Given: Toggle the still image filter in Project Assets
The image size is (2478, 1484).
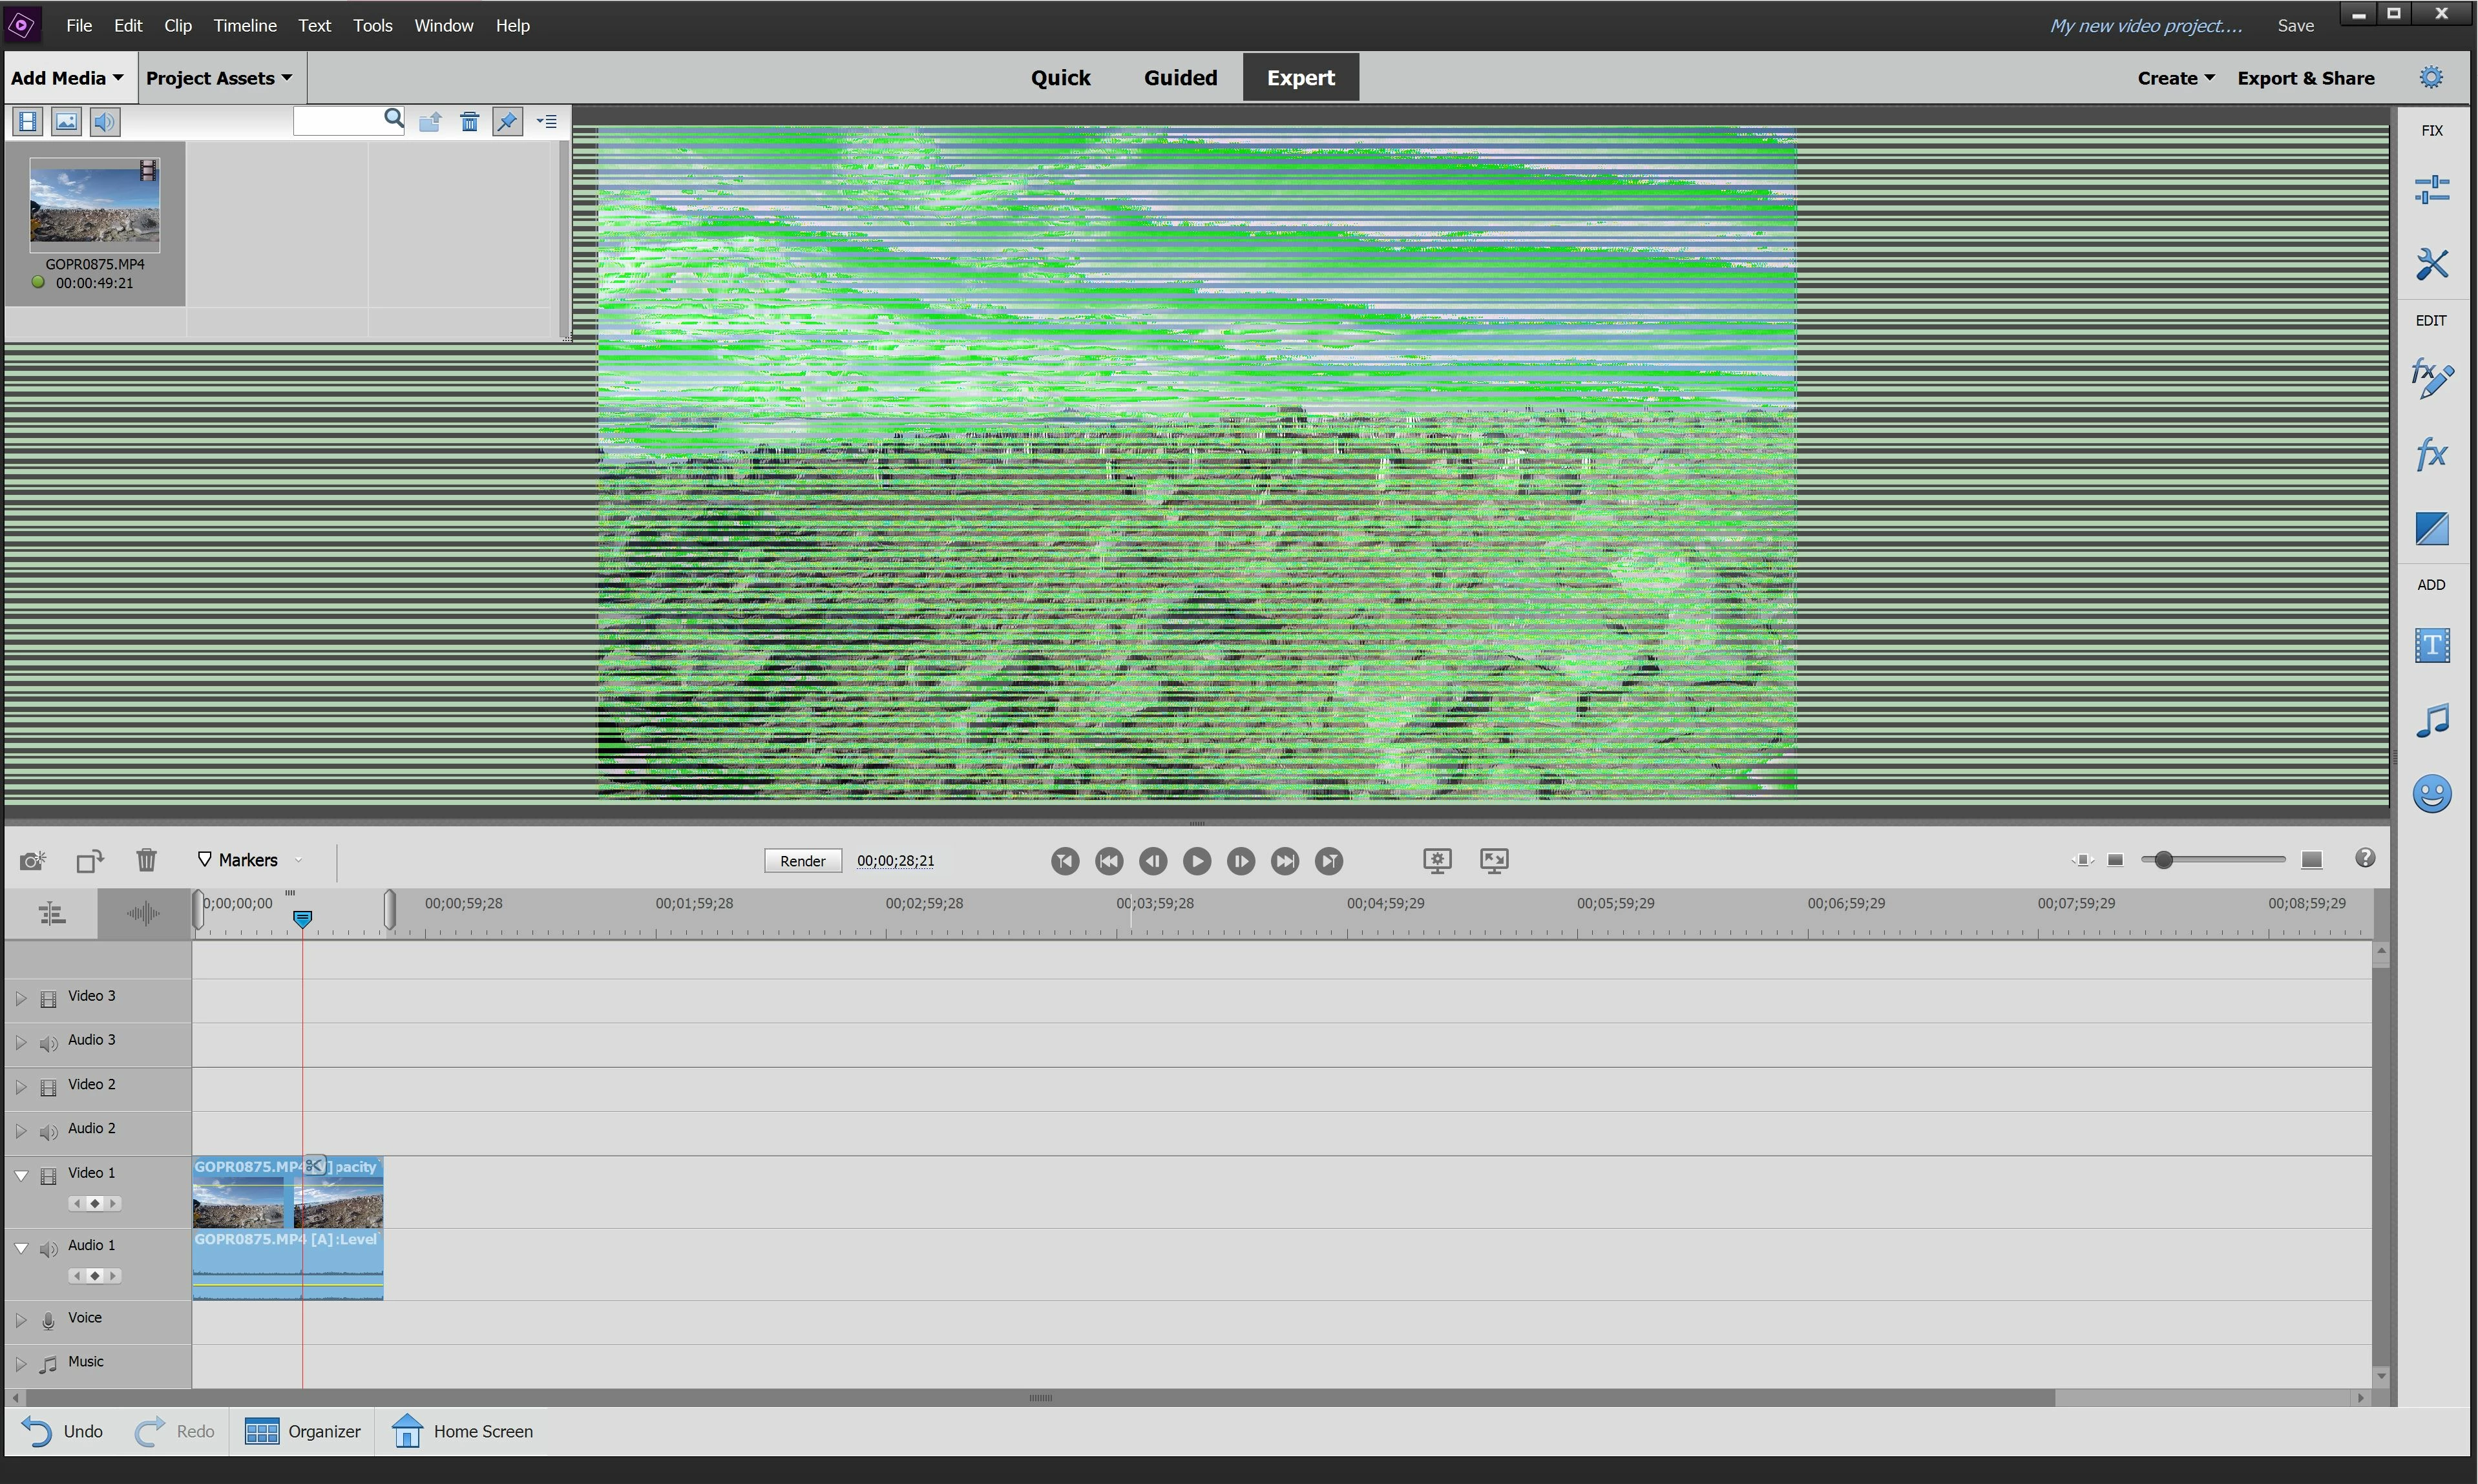Looking at the screenshot, I should (66, 122).
